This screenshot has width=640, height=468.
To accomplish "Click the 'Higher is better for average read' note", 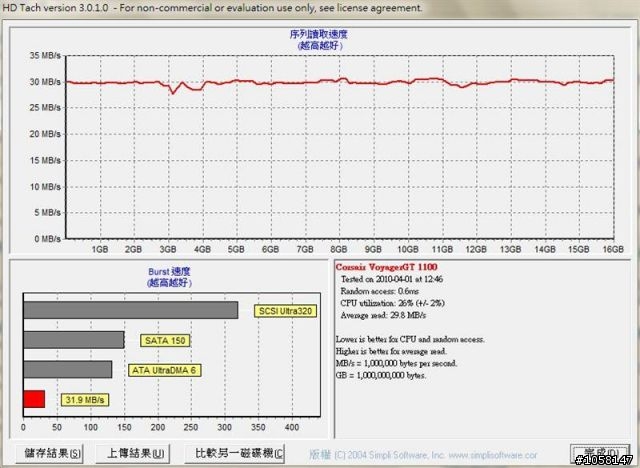I will pos(391,351).
